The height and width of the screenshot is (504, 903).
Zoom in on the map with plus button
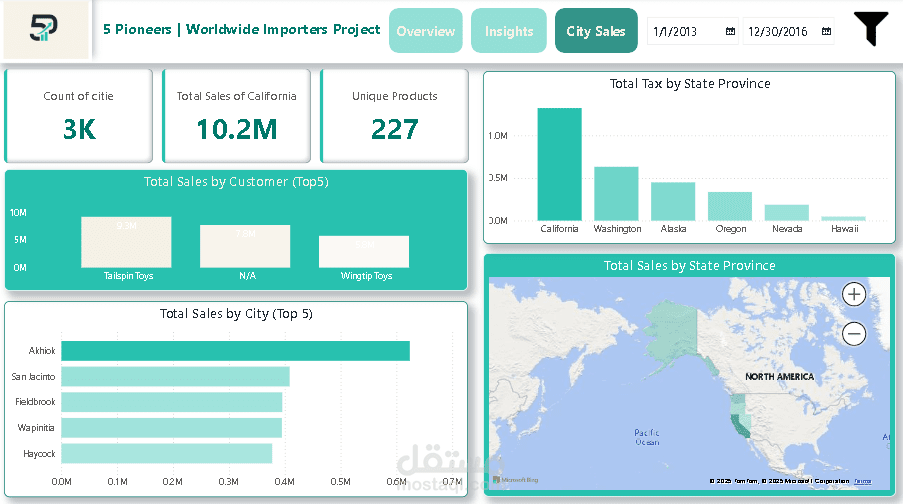[854, 294]
